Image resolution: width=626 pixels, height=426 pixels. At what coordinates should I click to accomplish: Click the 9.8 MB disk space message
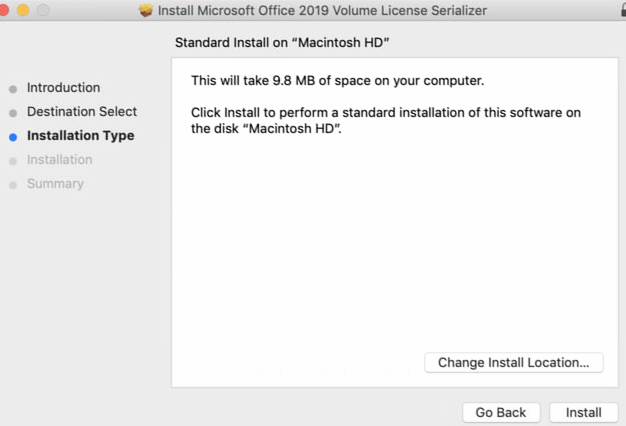(x=337, y=81)
